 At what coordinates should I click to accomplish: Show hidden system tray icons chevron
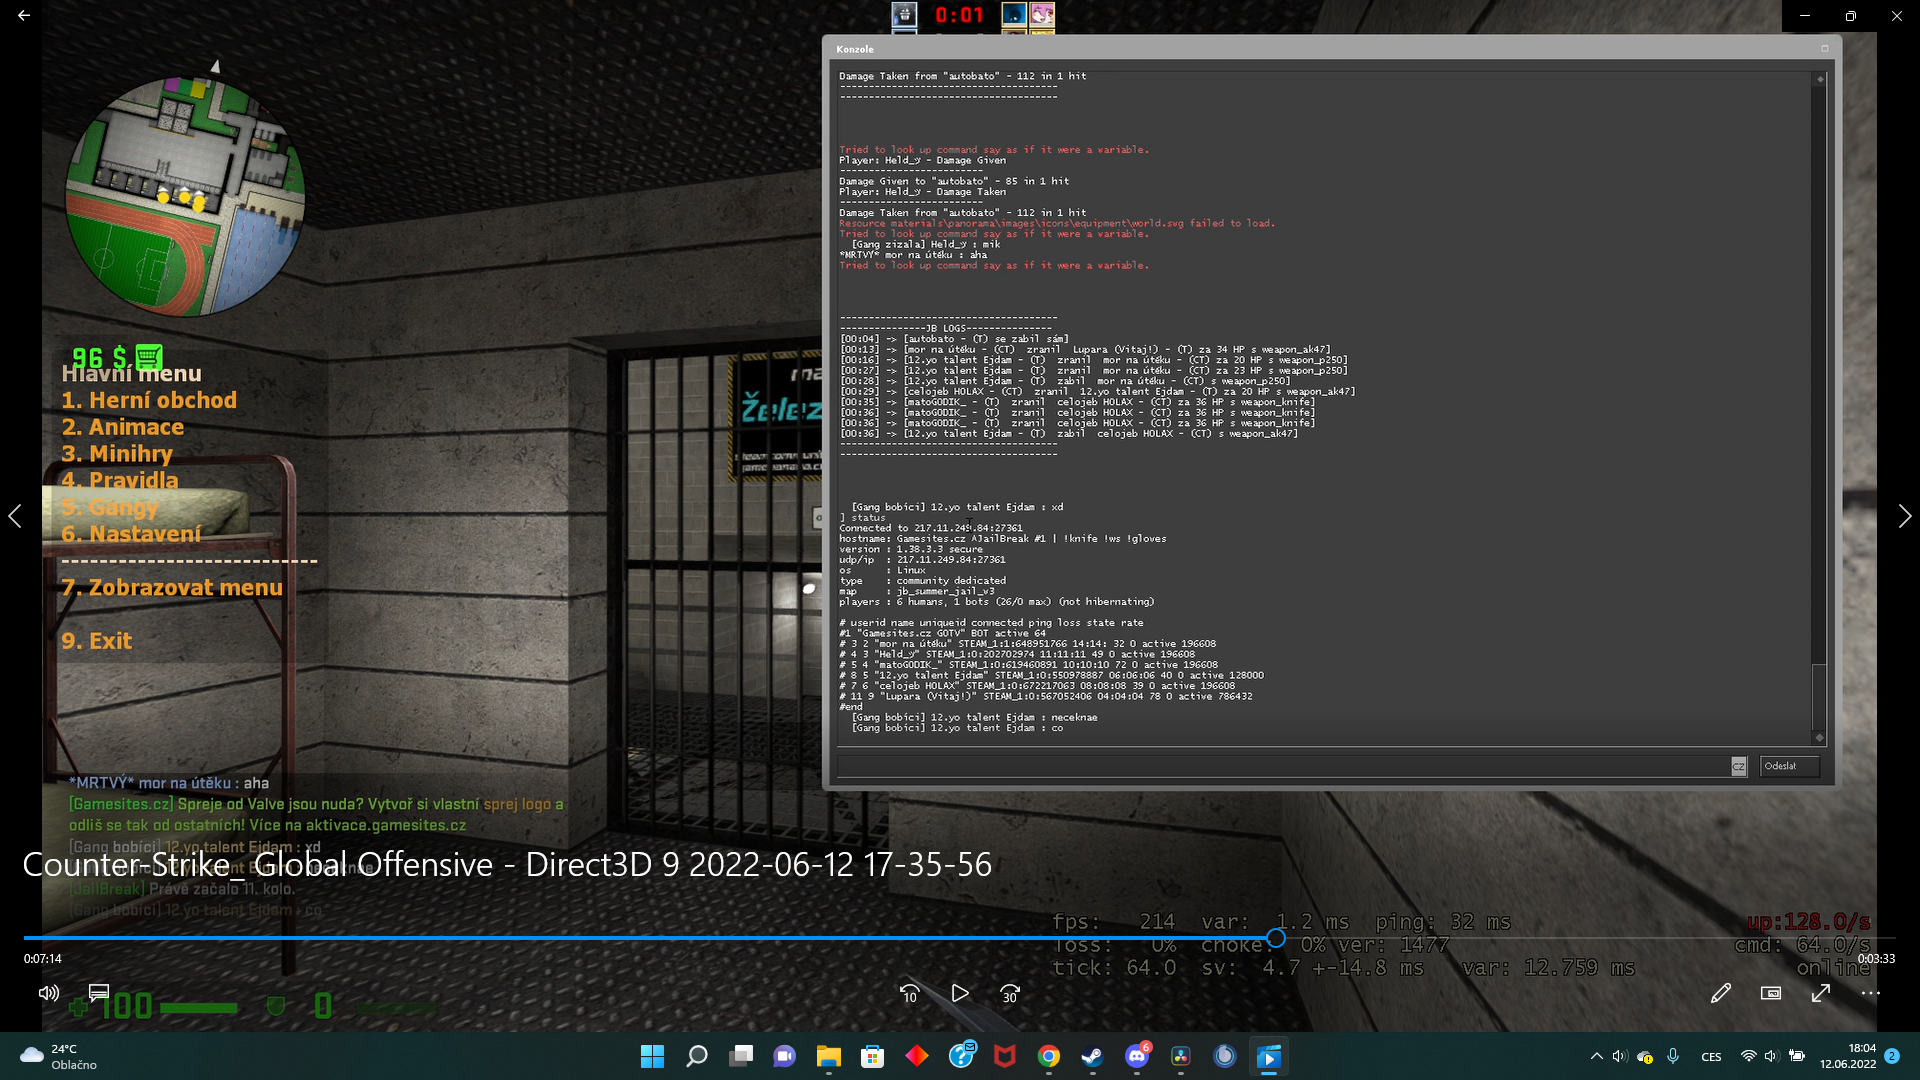(1596, 1056)
